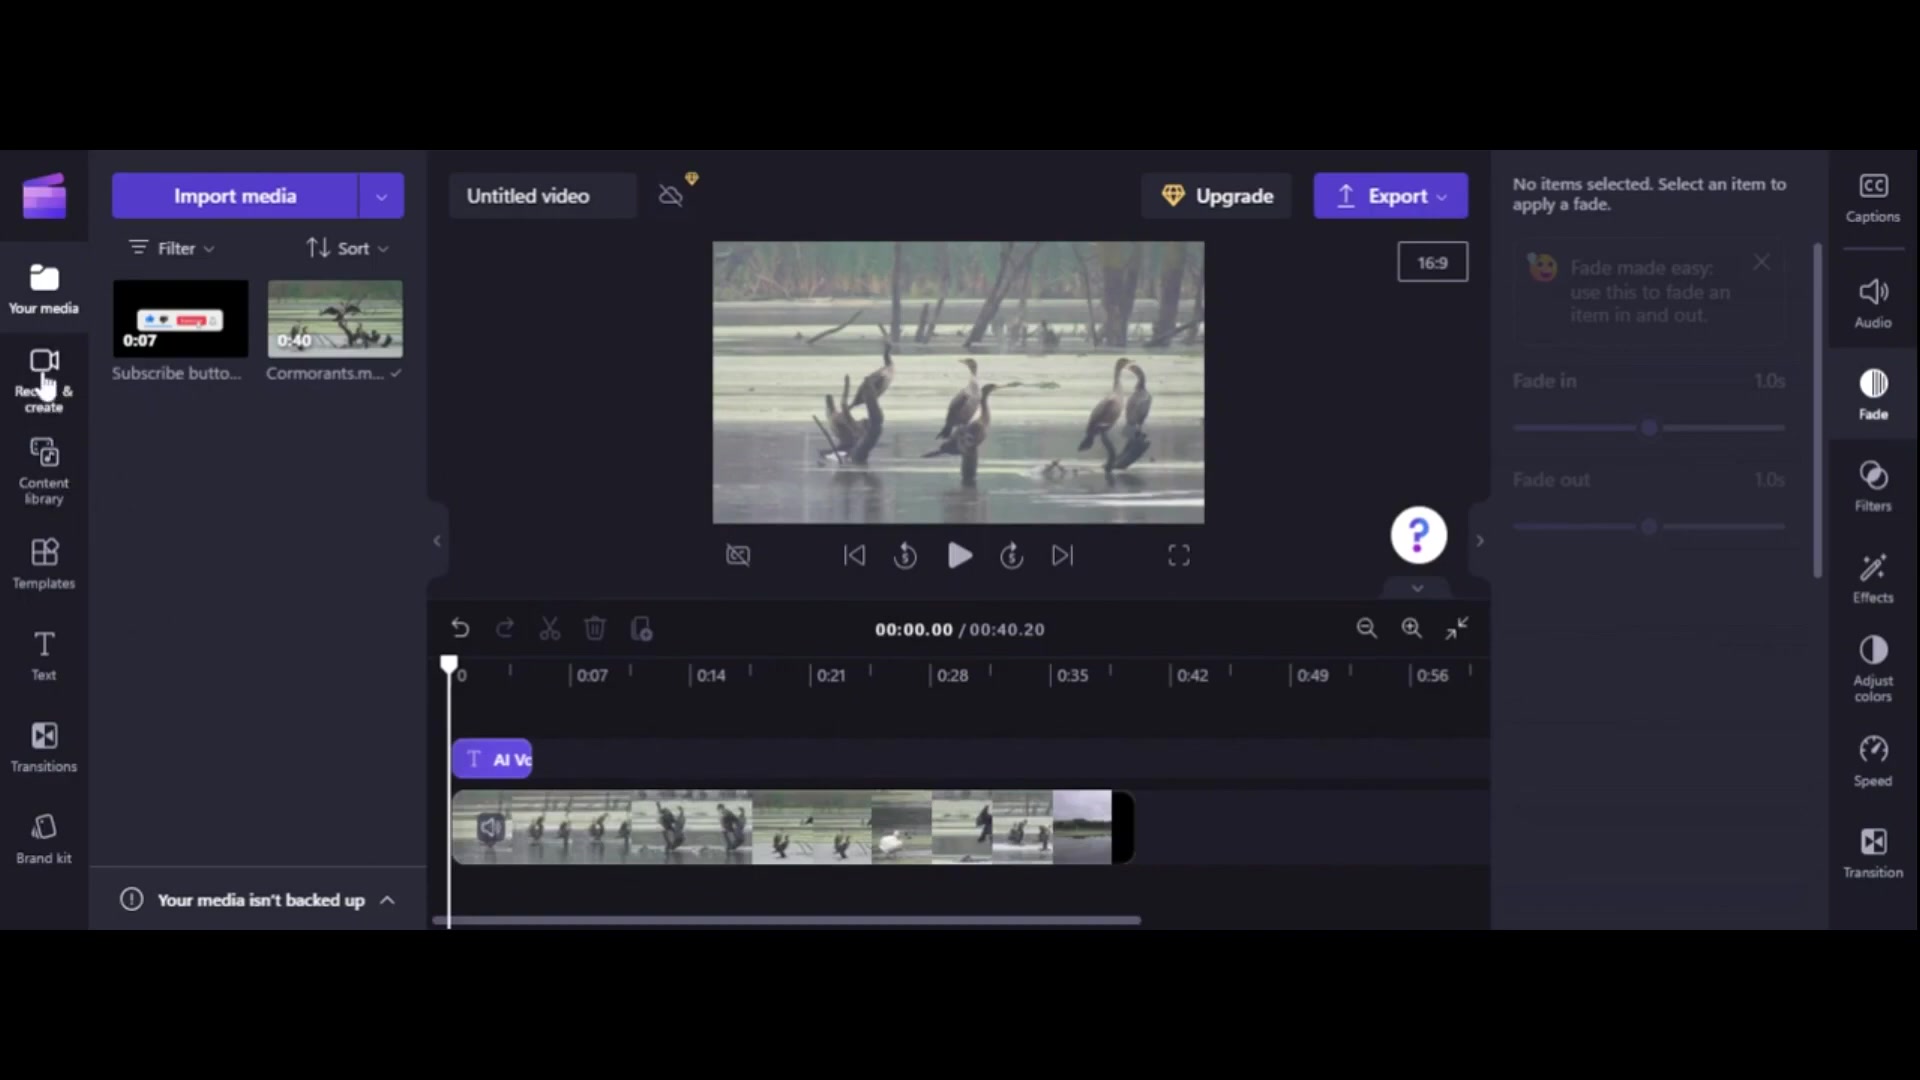Open the Filters panel
This screenshot has height=1080, width=1920.
1873,486
